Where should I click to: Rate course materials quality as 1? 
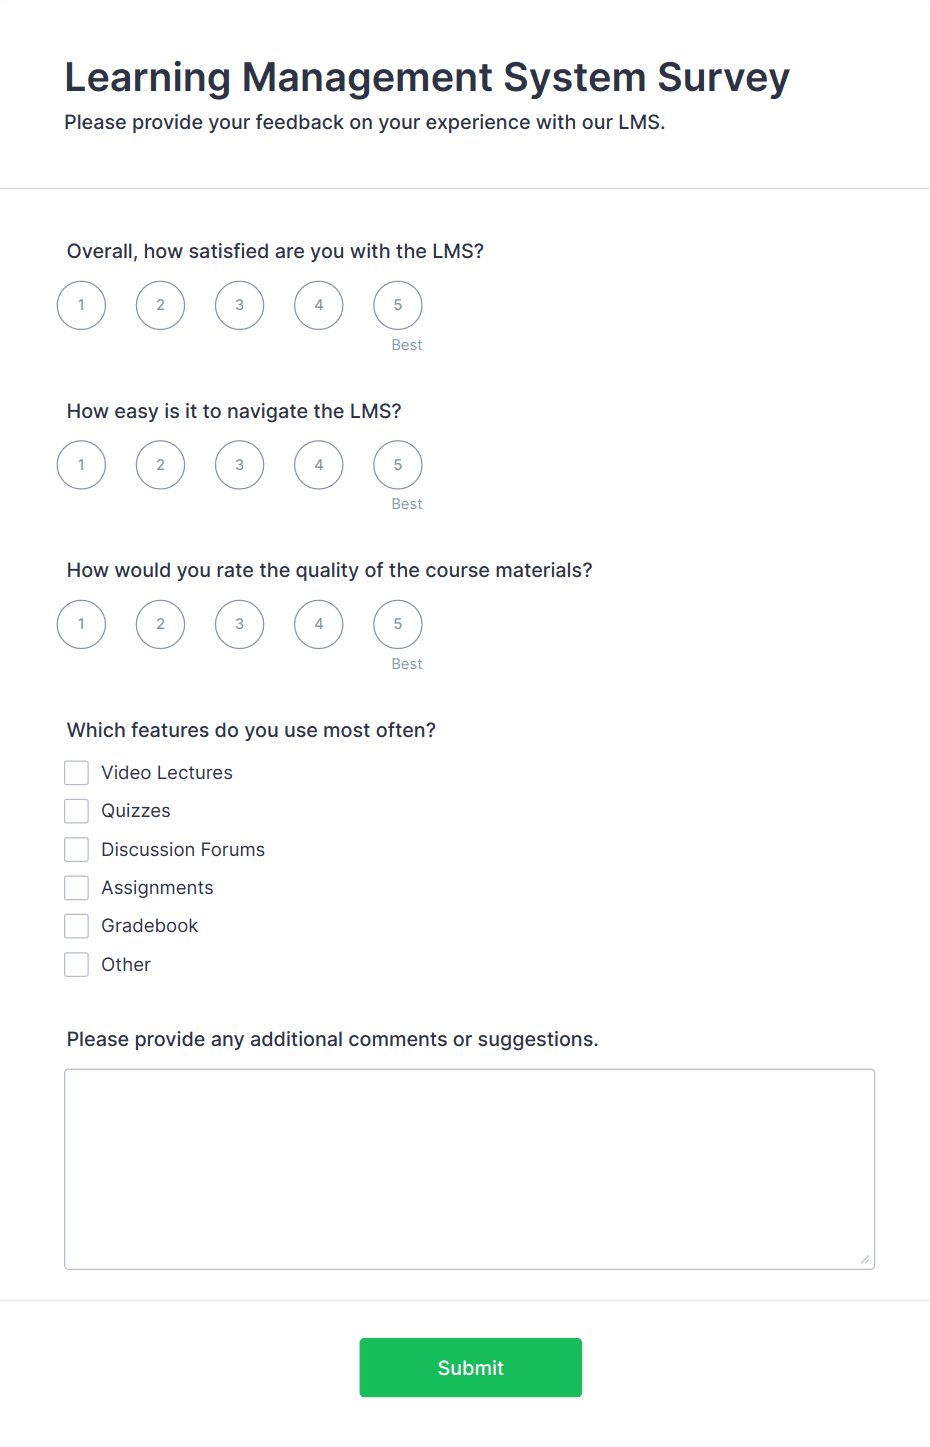point(81,624)
